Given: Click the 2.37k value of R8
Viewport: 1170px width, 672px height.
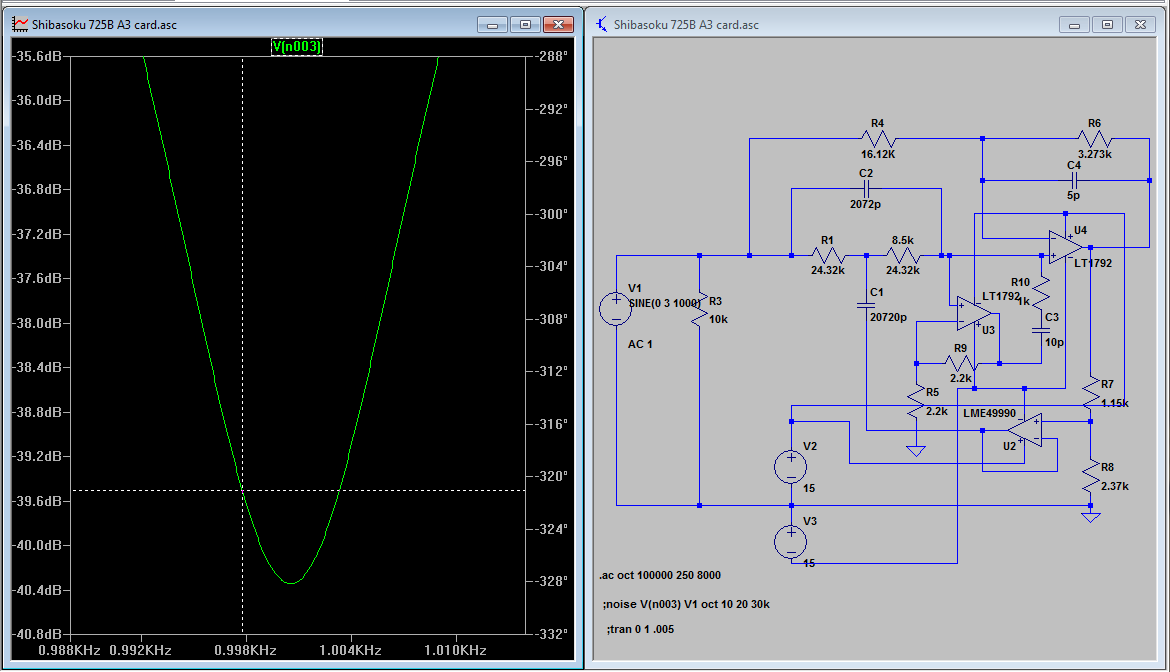Looking at the screenshot, I should 1115,486.
